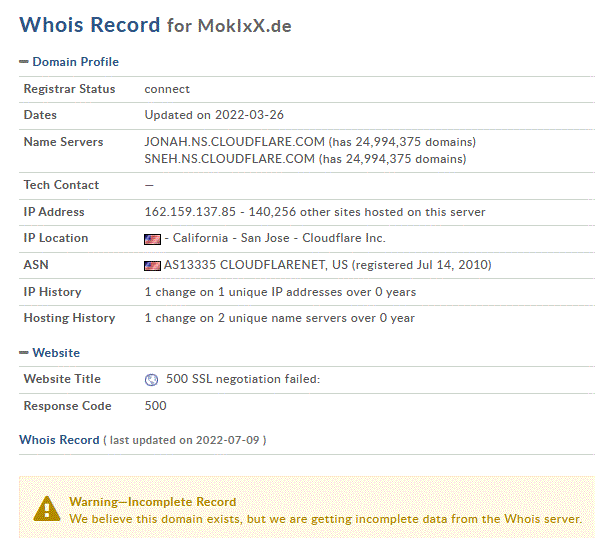Open SNEH.NS.CLOUDFLARE.COM name server
This screenshot has width=595, height=538.
pos(230,159)
